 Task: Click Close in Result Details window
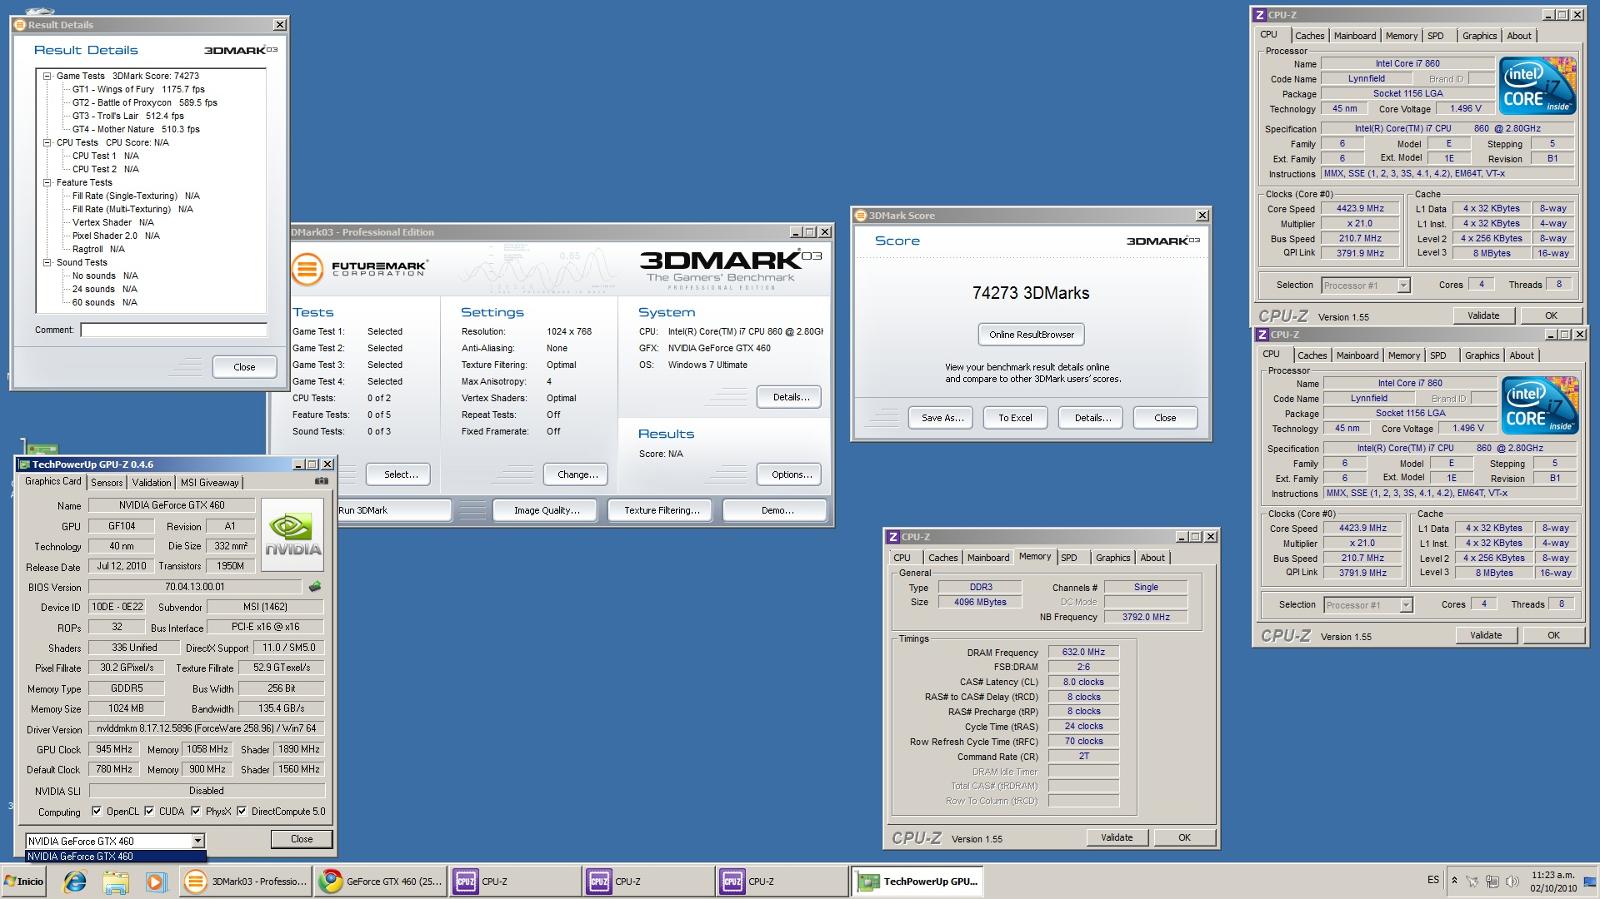point(244,367)
